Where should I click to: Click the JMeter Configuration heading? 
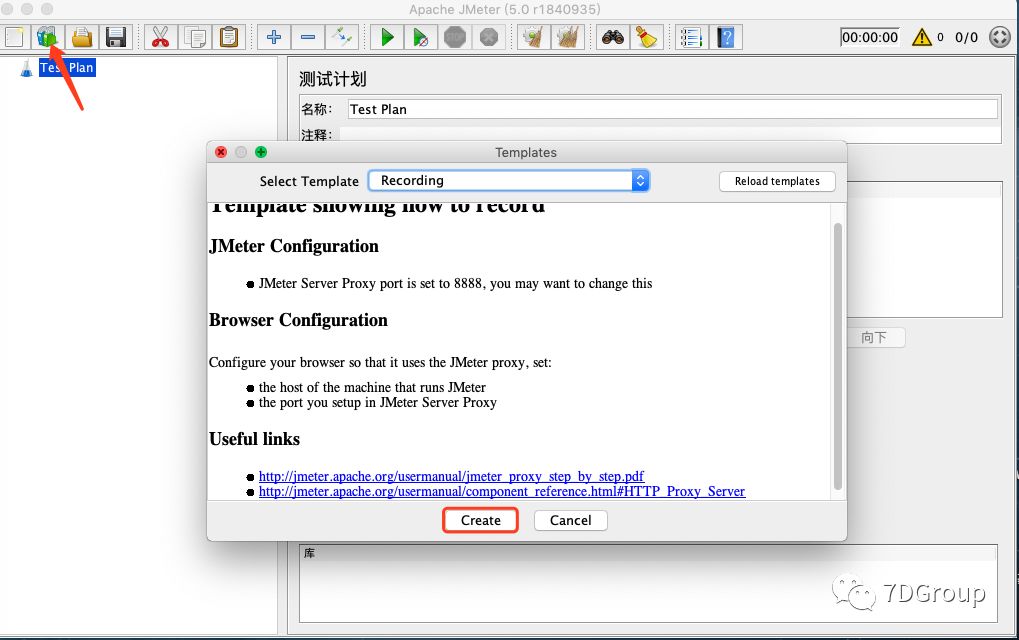[x=294, y=246]
